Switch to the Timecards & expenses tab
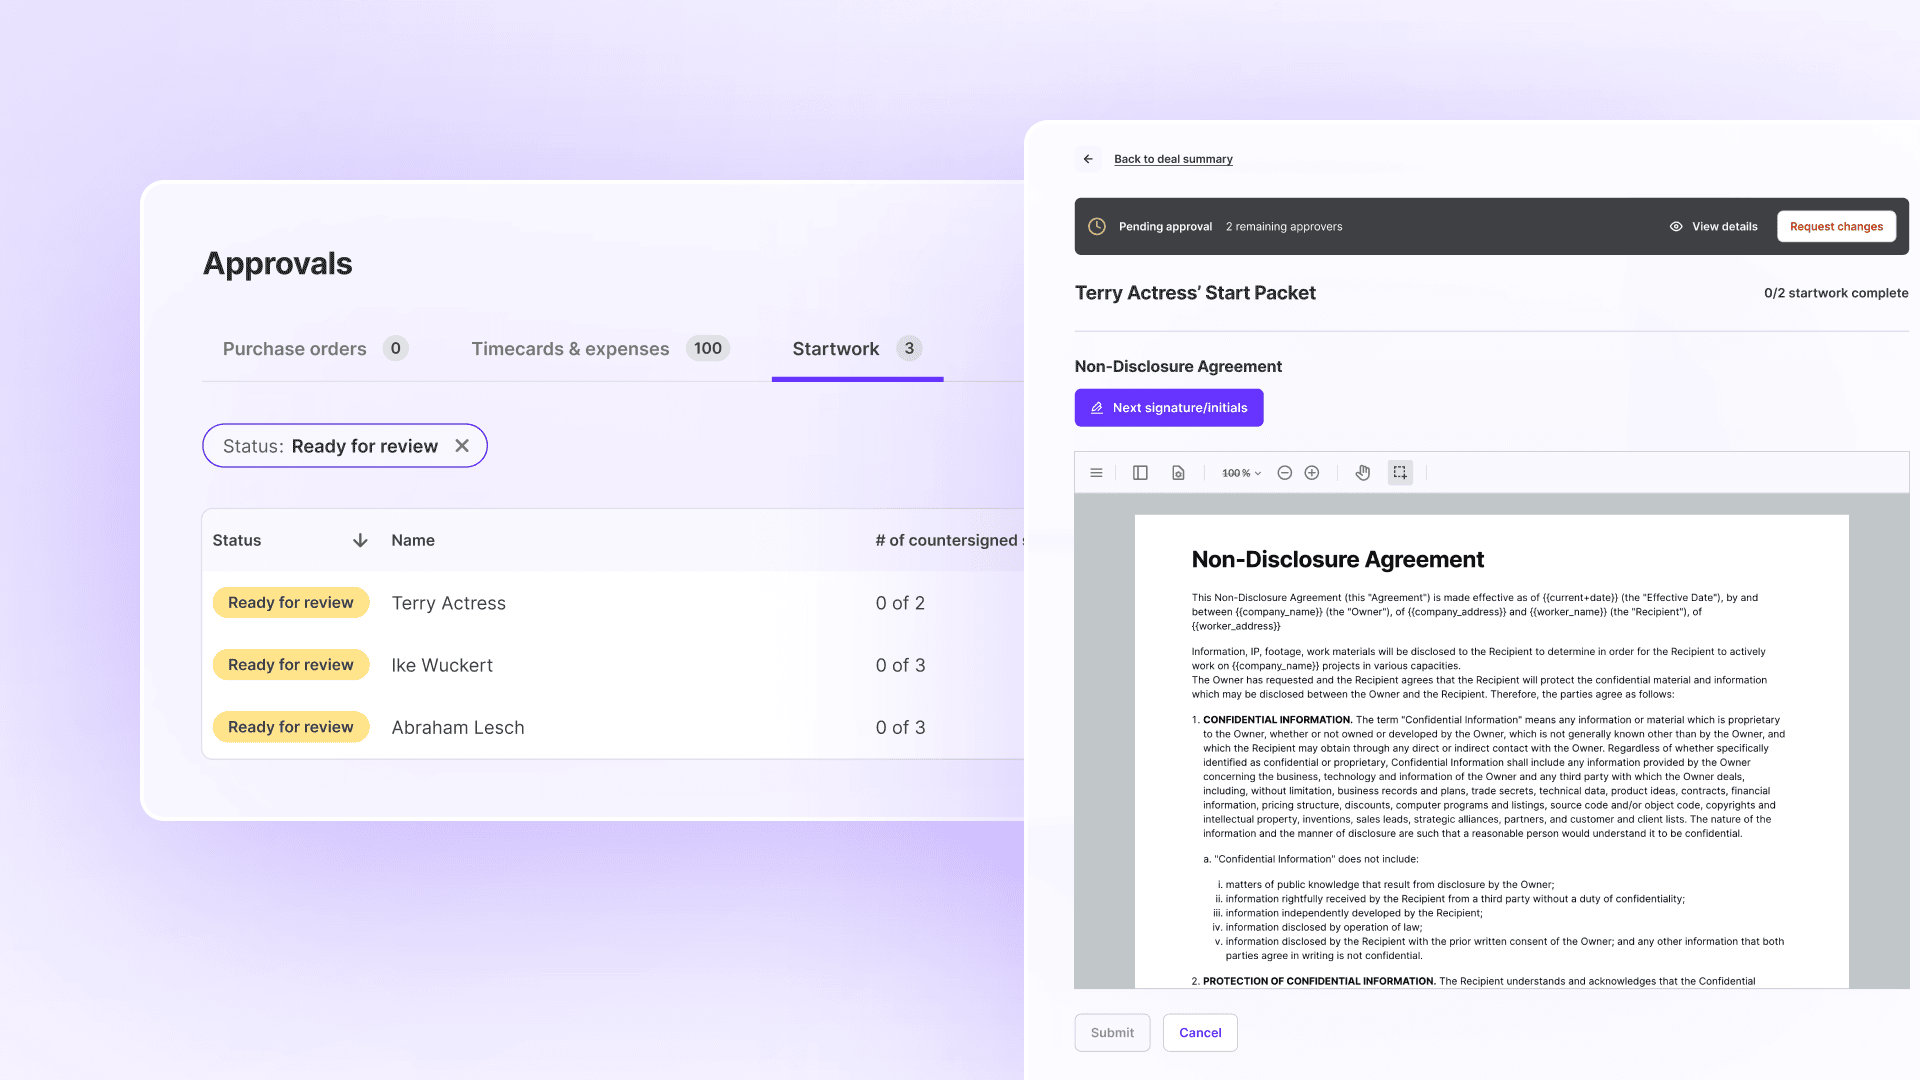The image size is (1920, 1080). click(x=570, y=348)
